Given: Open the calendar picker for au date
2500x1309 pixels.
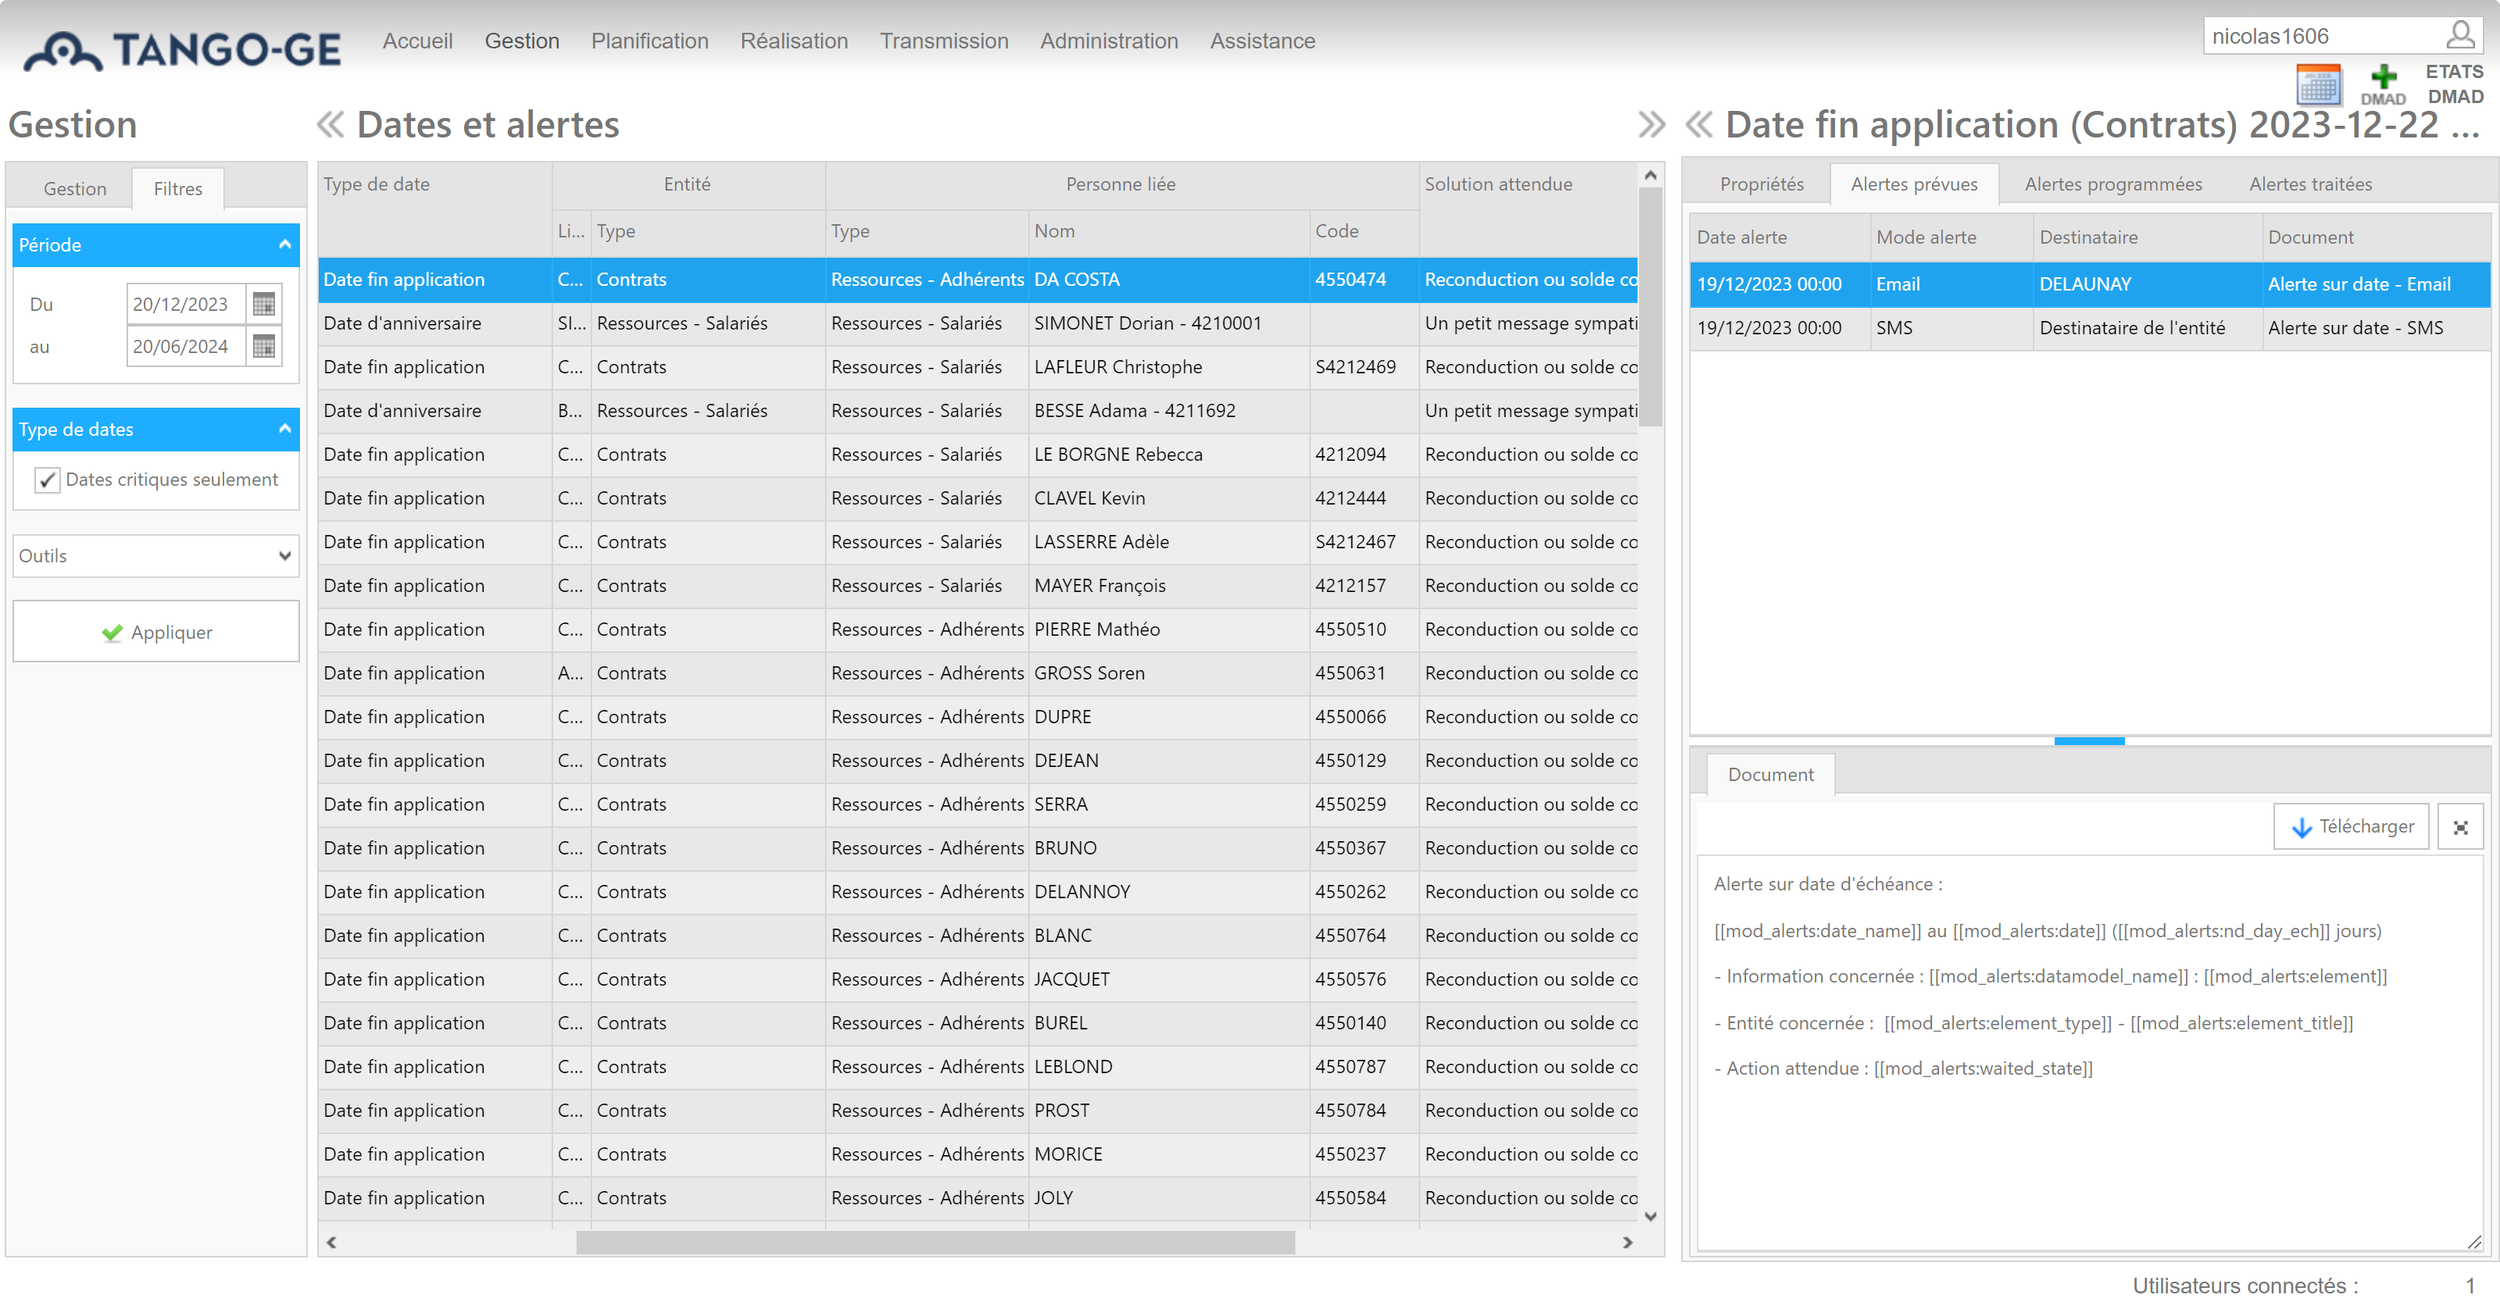Looking at the screenshot, I should point(264,346).
